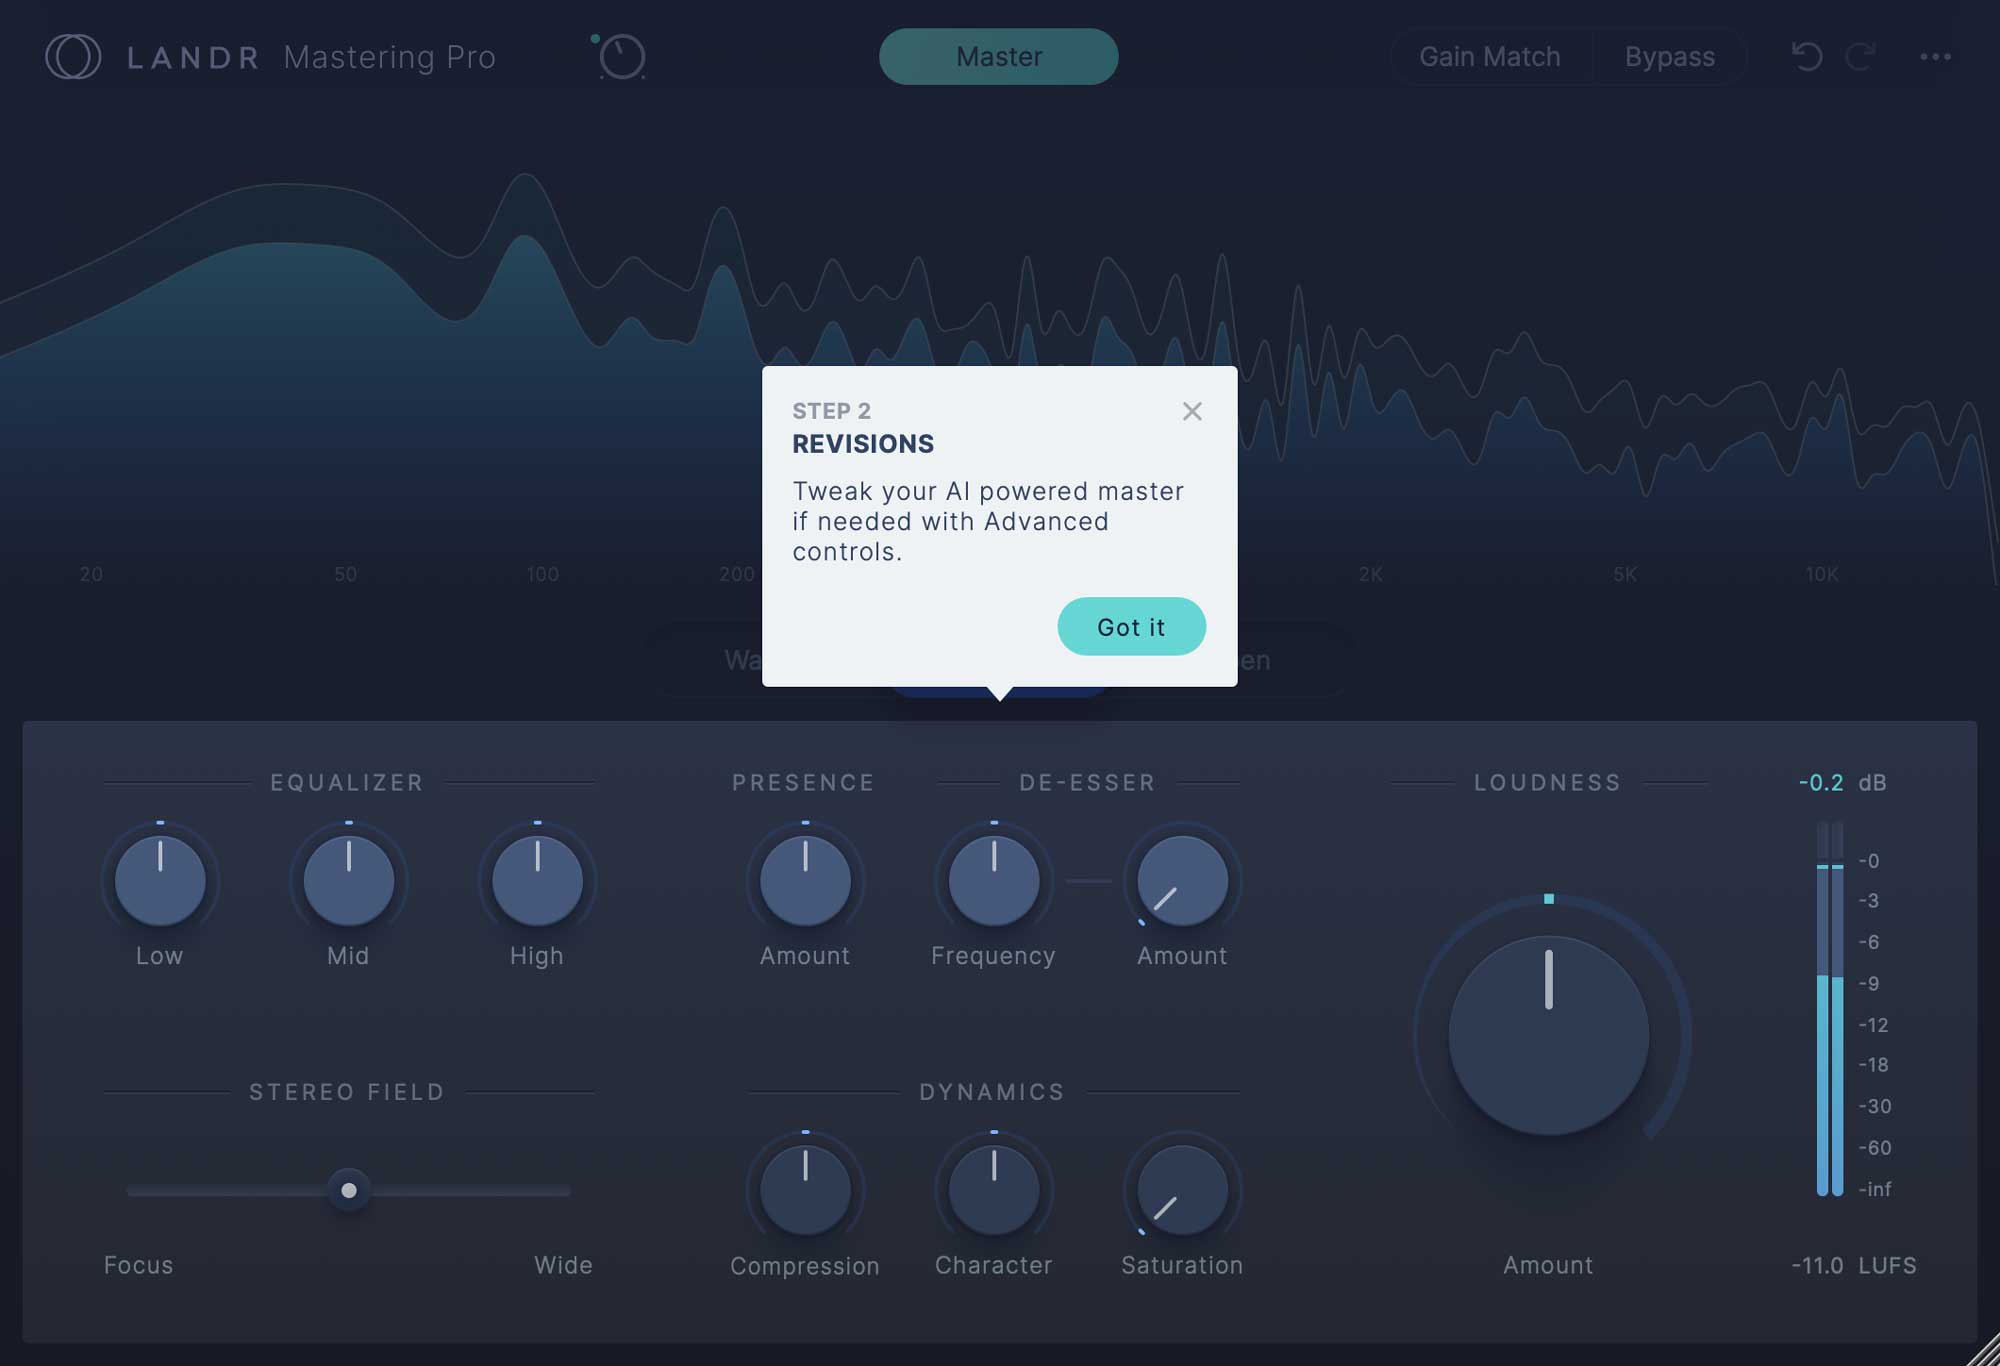Click the Stereo Field slider handle
The height and width of the screenshot is (1366, 2000).
[x=348, y=1190]
